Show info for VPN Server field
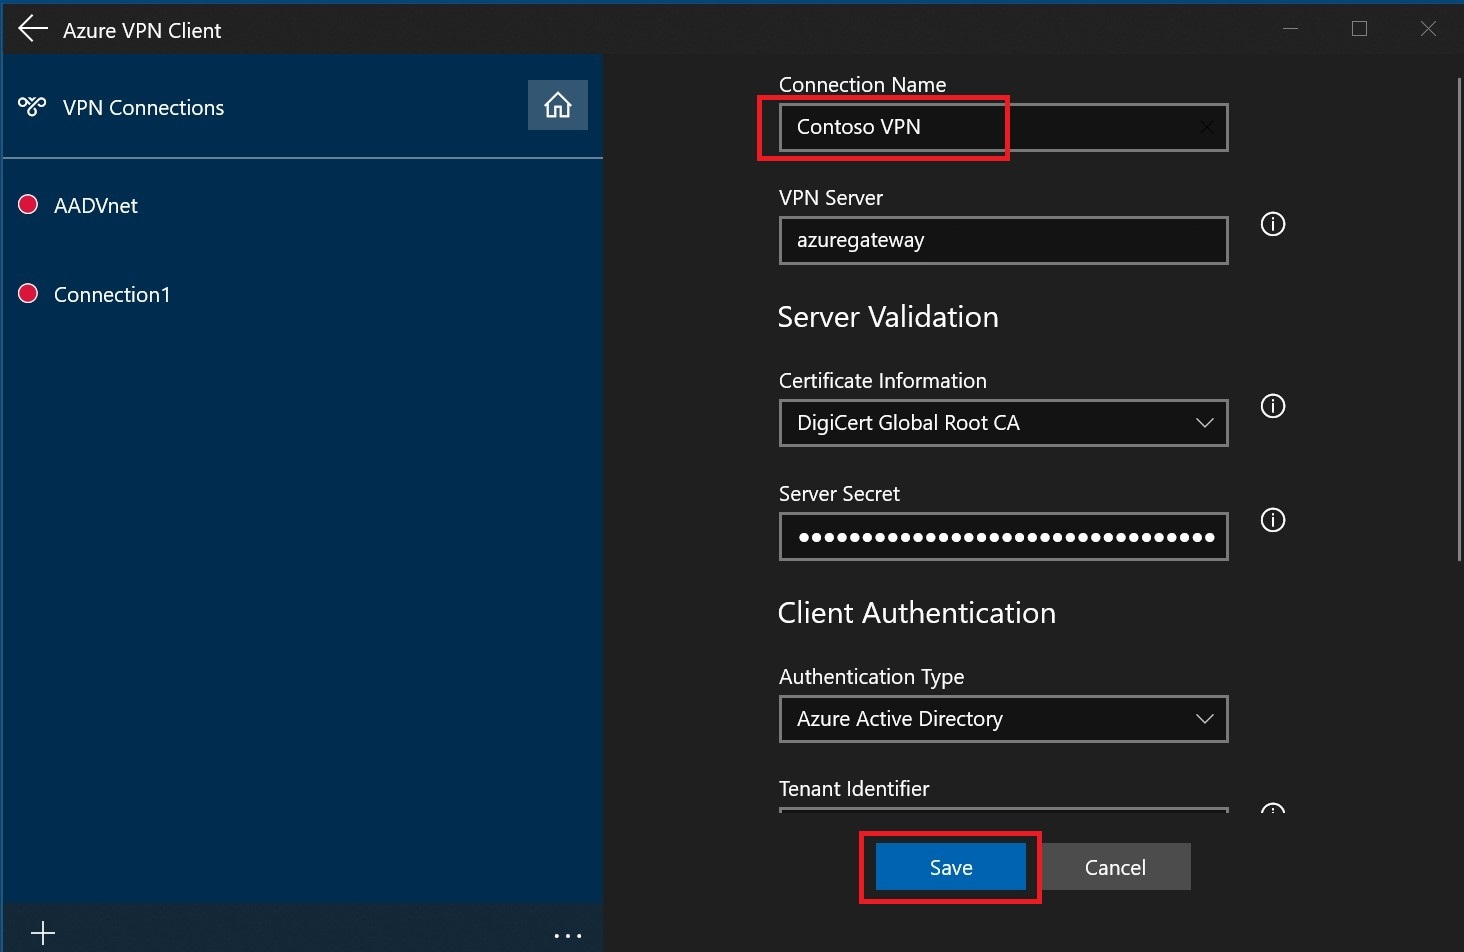Viewport: 1464px width, 952px height. 1272,224
